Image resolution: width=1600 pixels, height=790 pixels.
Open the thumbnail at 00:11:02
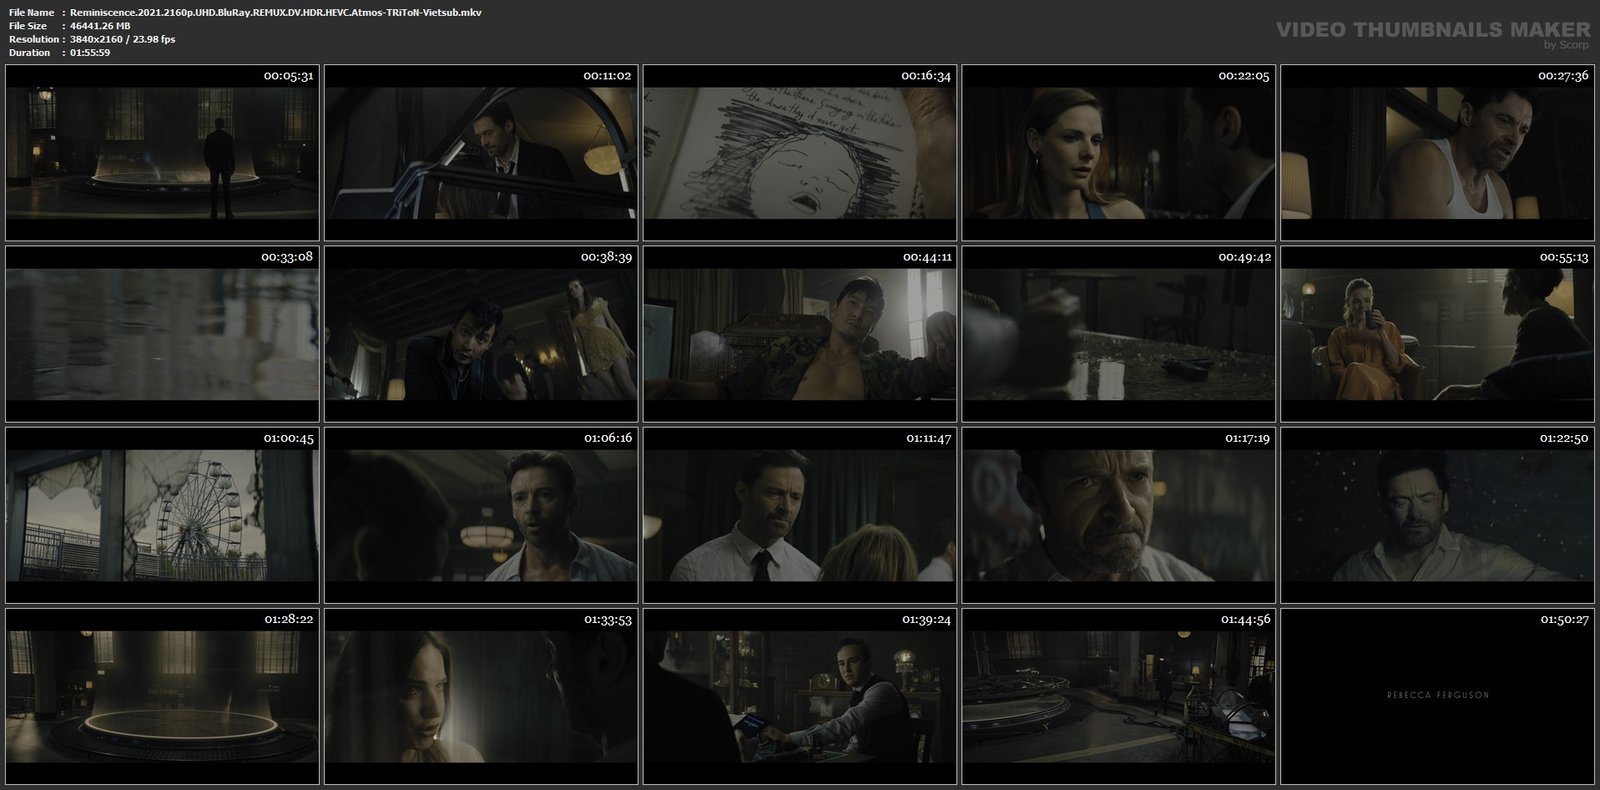coord(481,153)
